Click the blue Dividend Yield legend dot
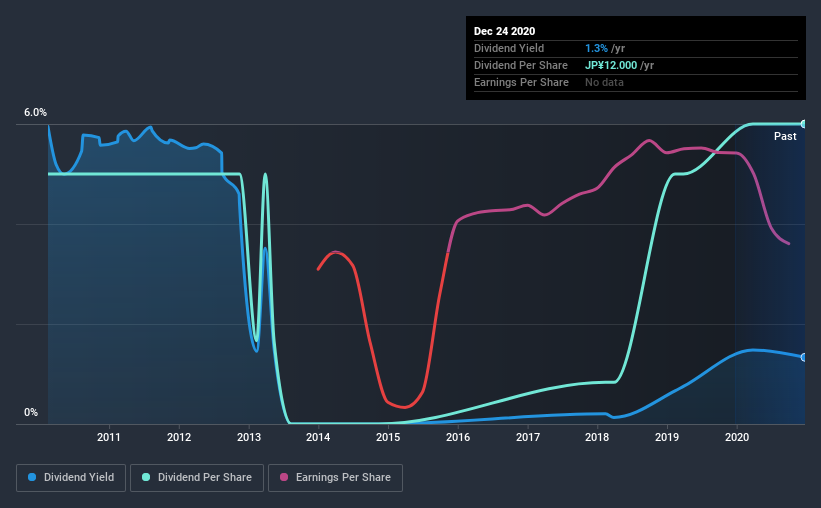The image size is (821, 508). click(32, 477)
